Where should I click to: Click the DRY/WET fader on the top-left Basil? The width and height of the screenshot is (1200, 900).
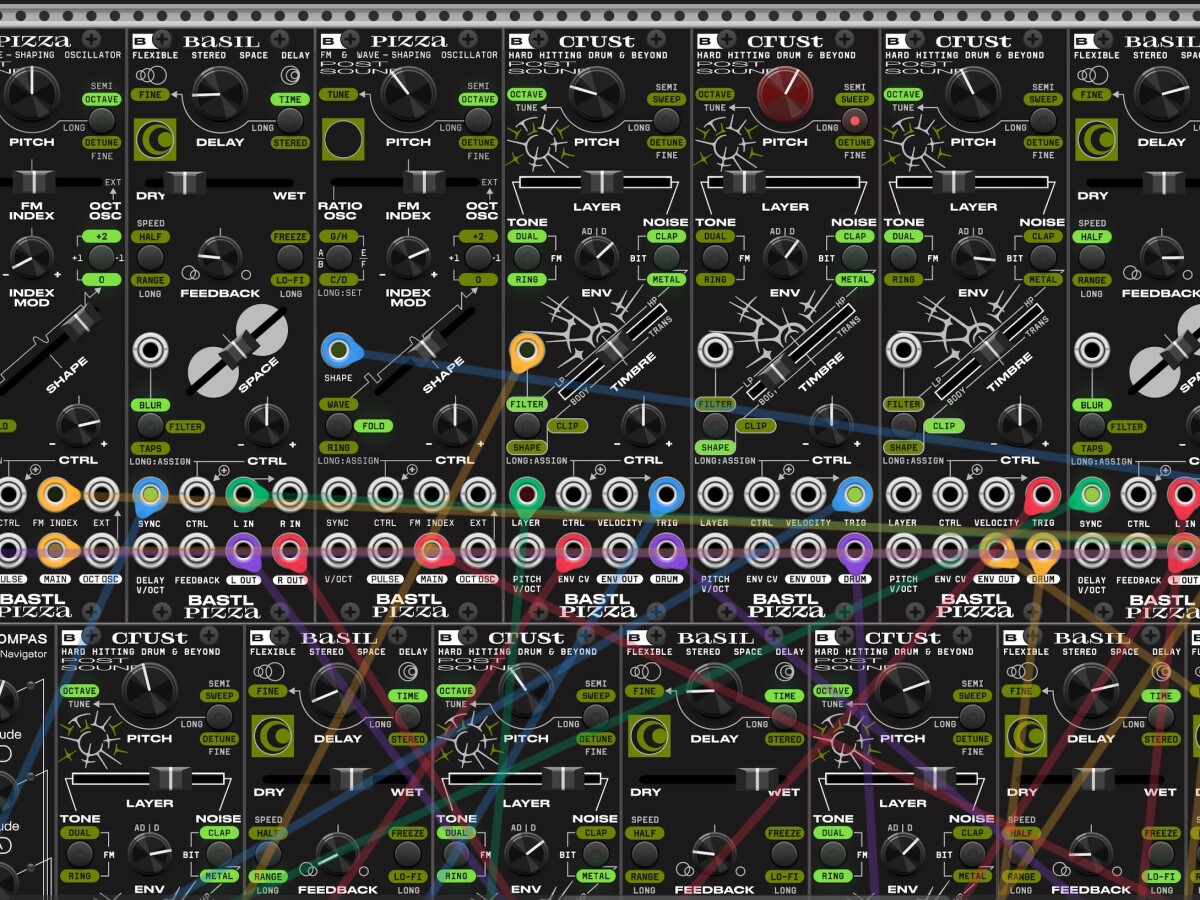pos(185,183)
